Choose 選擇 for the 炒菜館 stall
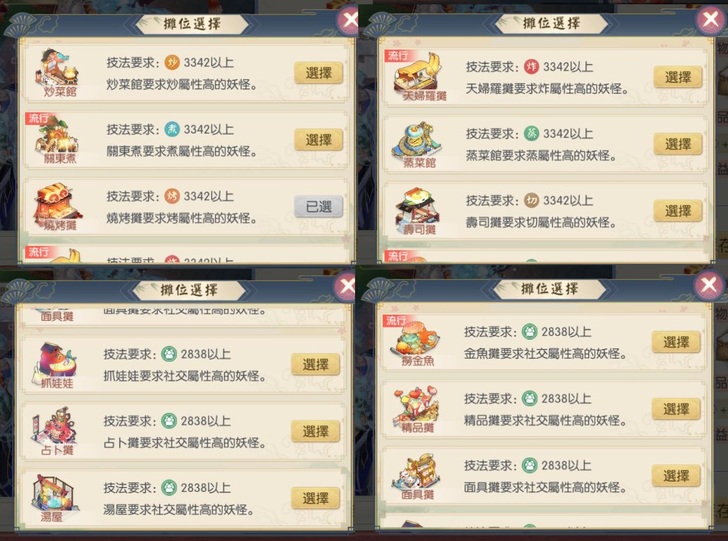Image resolution: width=728 pixels, height=541 pixels. (x=318, y=73)
